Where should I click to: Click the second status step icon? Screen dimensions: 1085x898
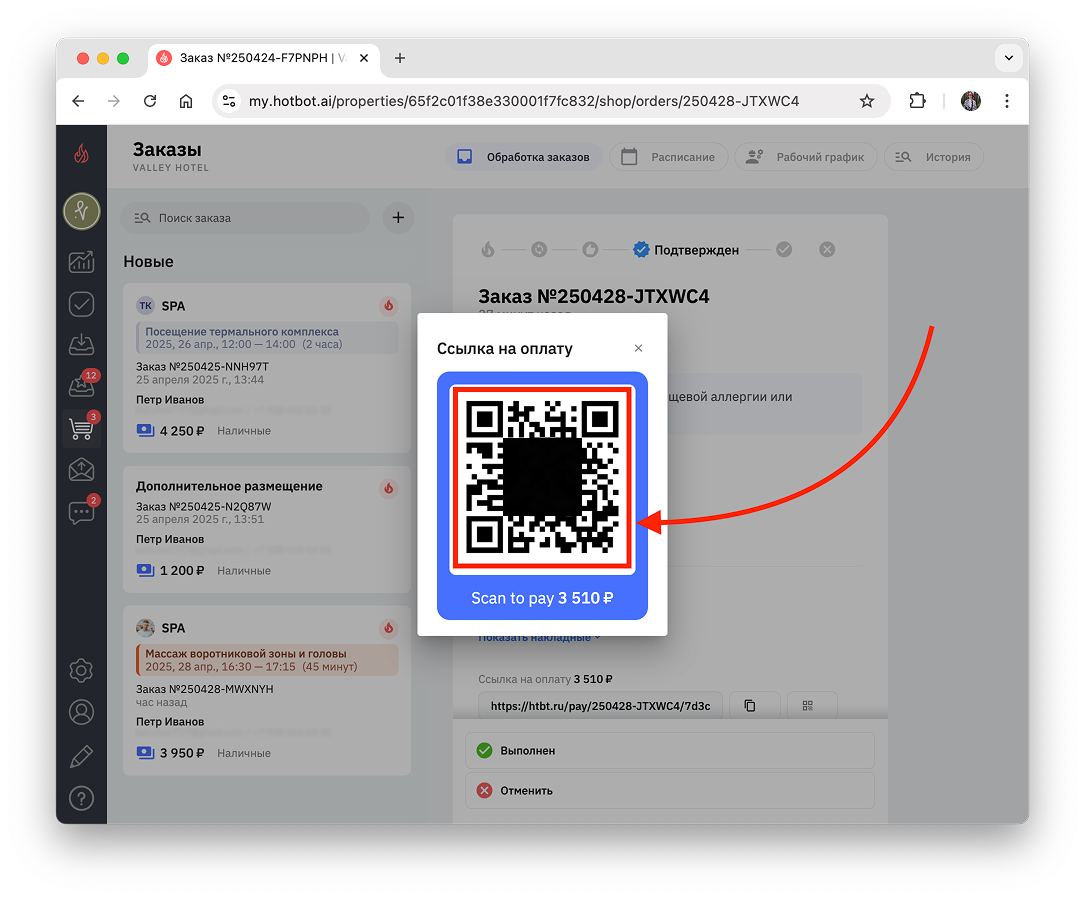[x=539, y=249]
